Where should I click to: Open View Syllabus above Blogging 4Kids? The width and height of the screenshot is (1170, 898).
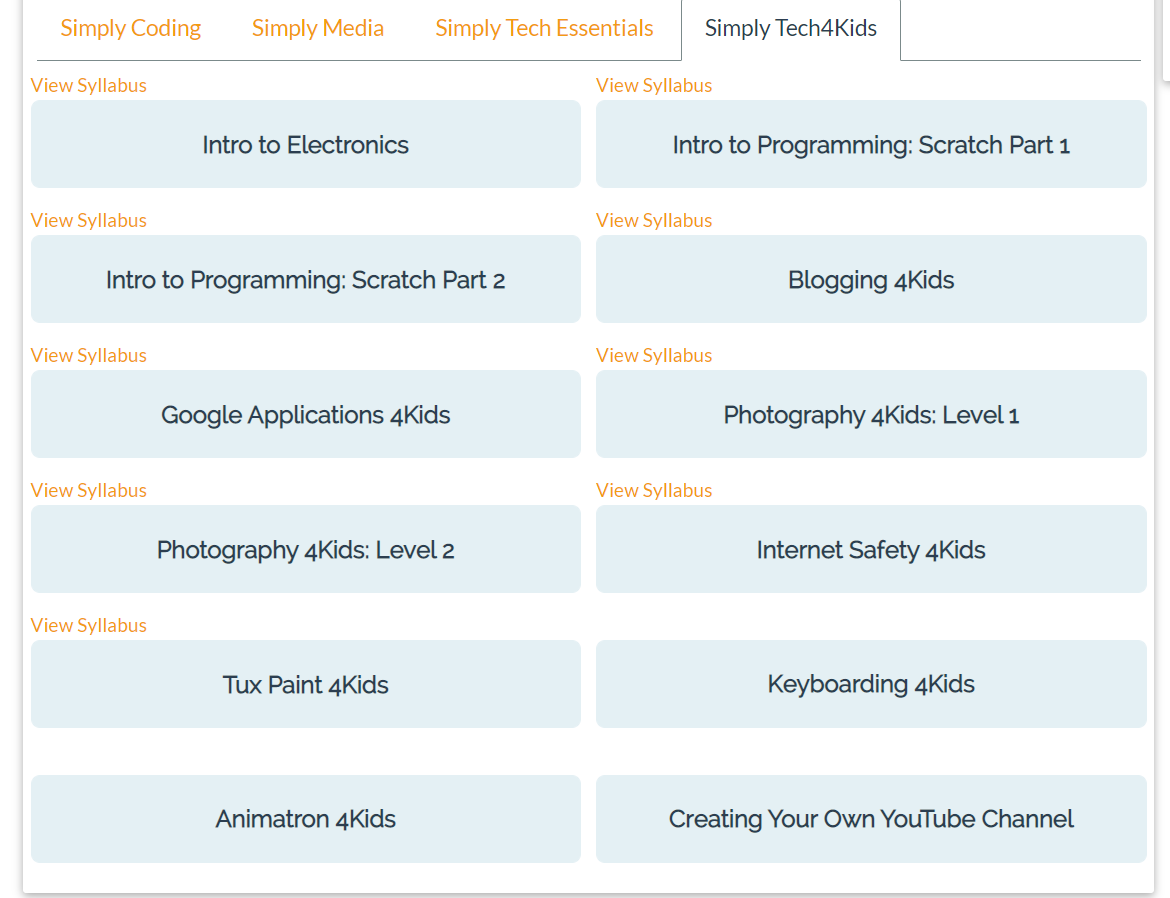tap(654, 220)
